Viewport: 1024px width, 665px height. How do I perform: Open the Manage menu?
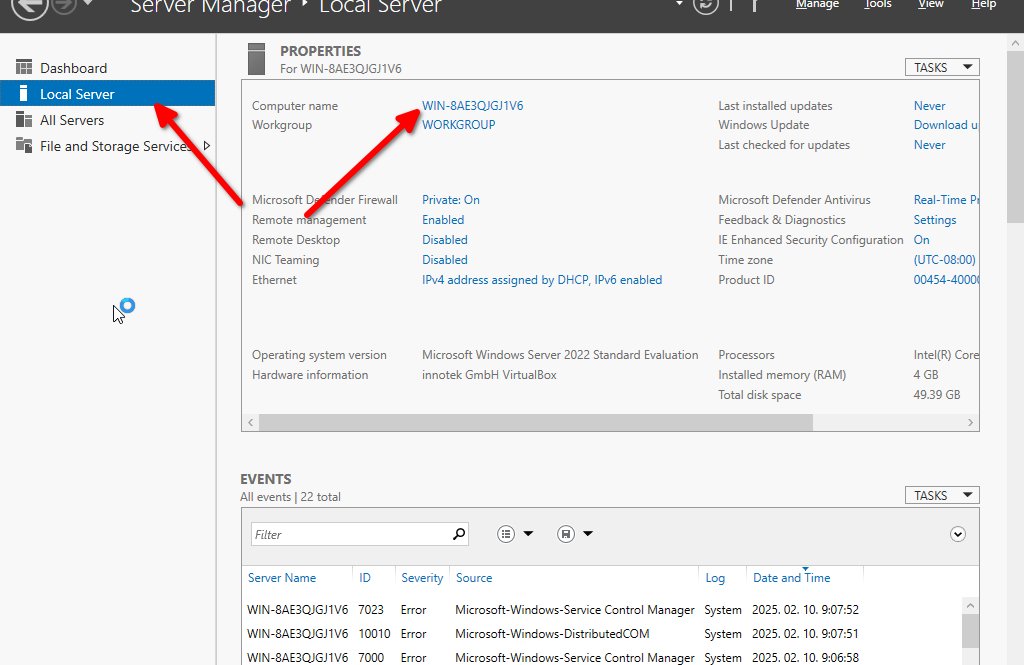coord(817,5)
